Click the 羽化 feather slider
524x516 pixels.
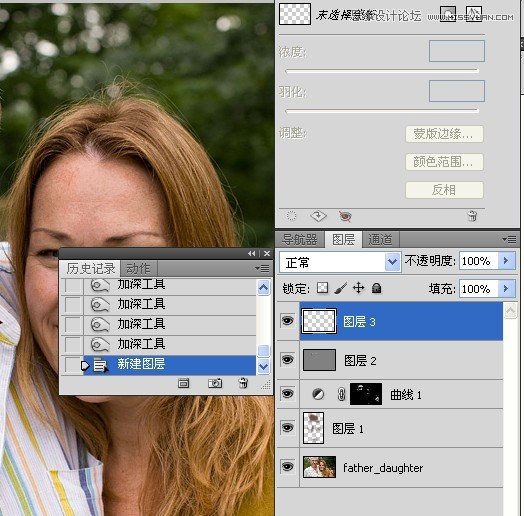pyautogui.click(x=382, y=111)
